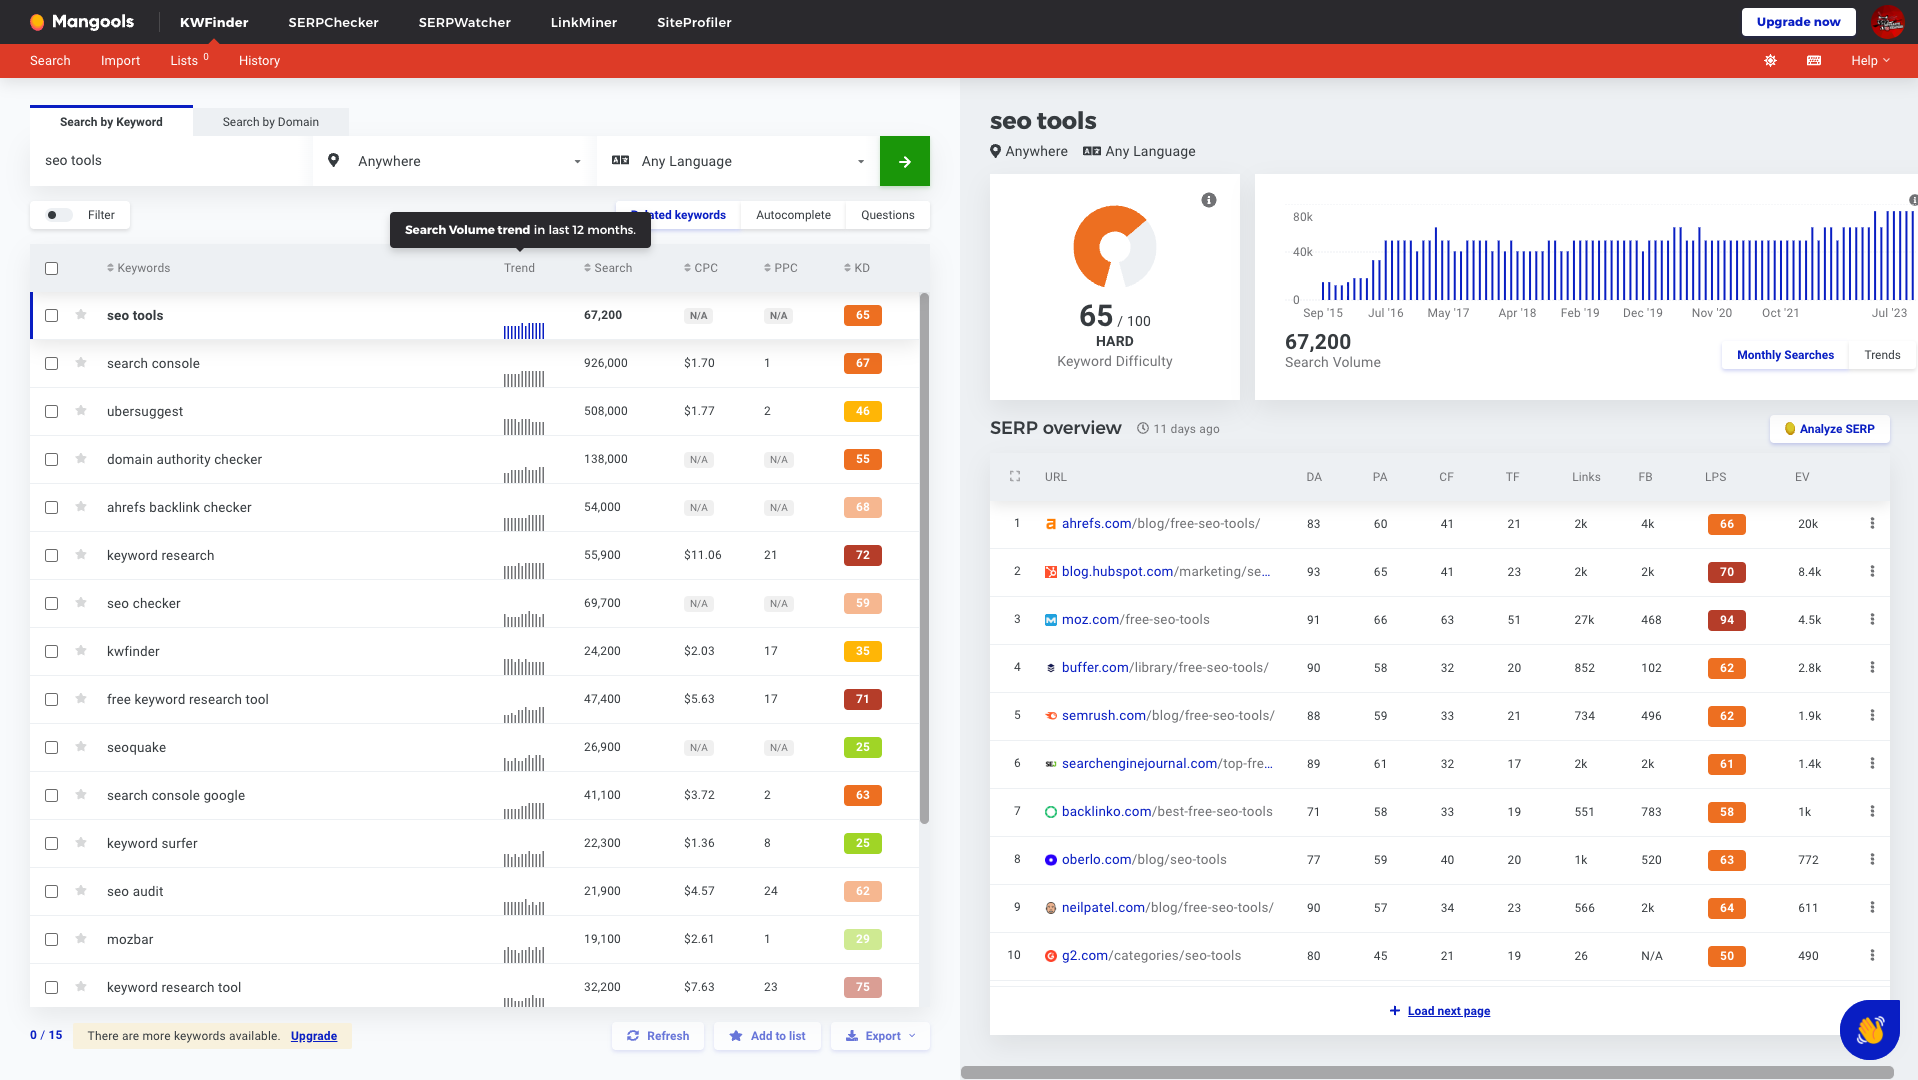This screenshot has width=1918, height=1080.
Task: Enable the Filter toggle switch
Action: (x=57, y=215)
